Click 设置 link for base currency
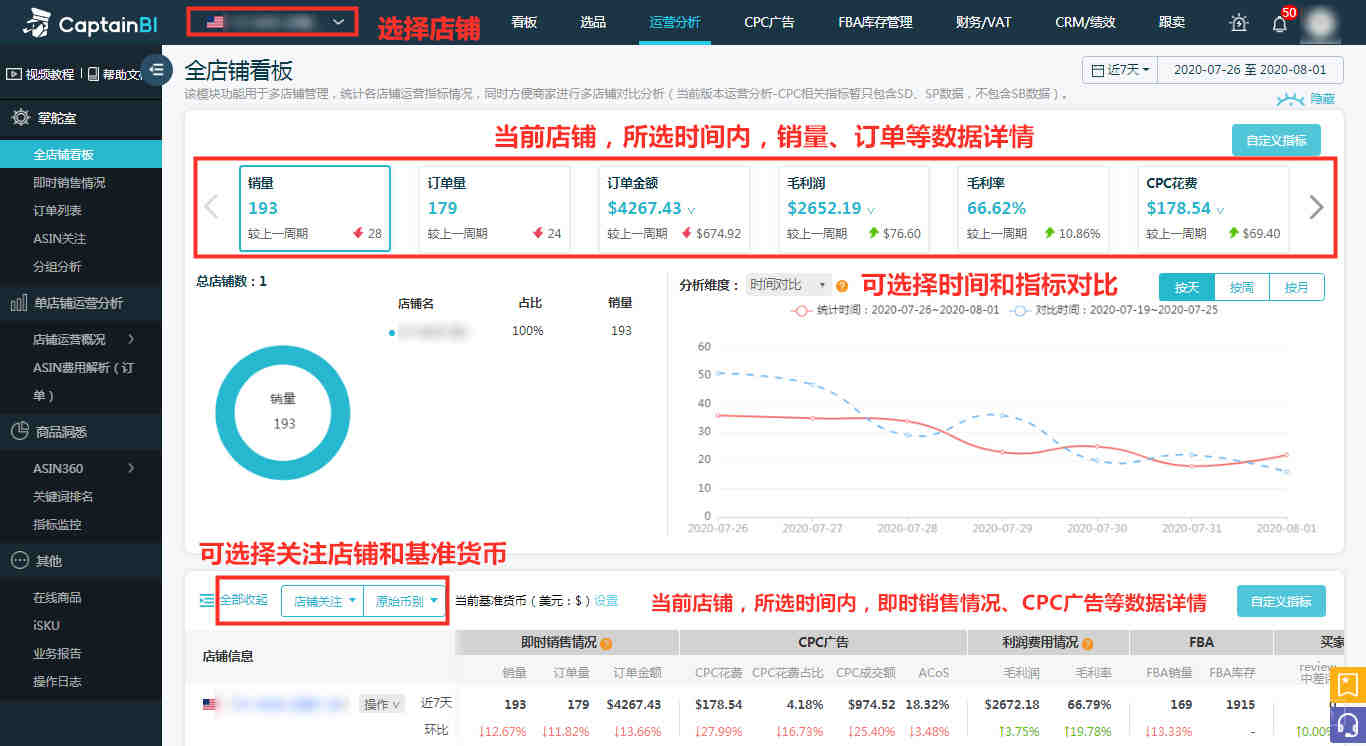The height and width of the screenshot is (746, 1366). coord(606,601)
